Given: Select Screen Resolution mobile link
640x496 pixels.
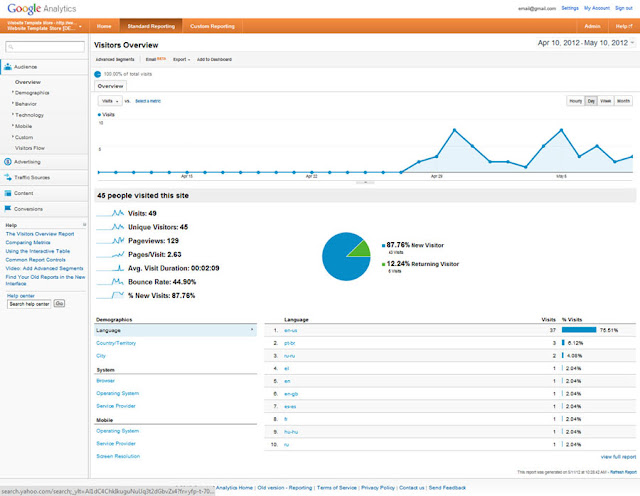Looking at the screenshot, I should pyautogui.click(x=118, y=456).
